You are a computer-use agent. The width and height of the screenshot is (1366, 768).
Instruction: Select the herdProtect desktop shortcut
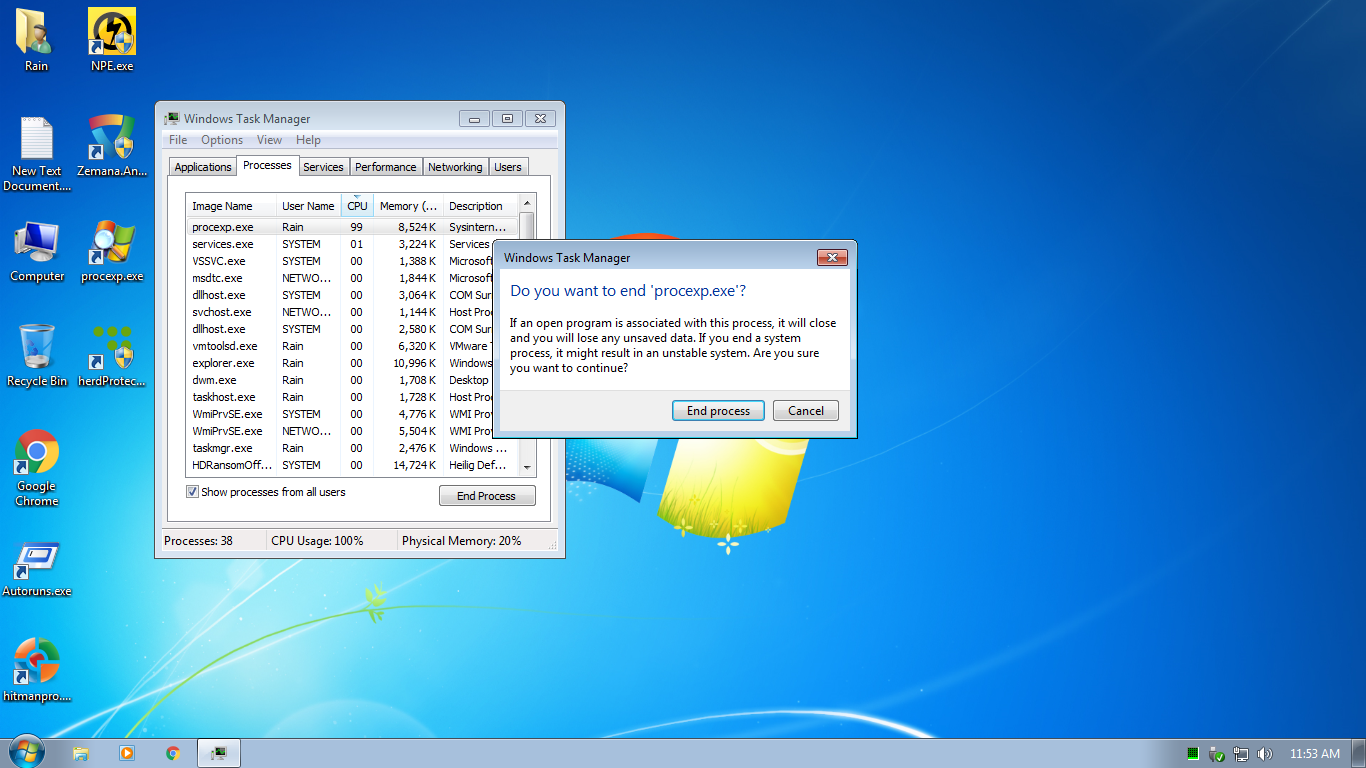112,355
